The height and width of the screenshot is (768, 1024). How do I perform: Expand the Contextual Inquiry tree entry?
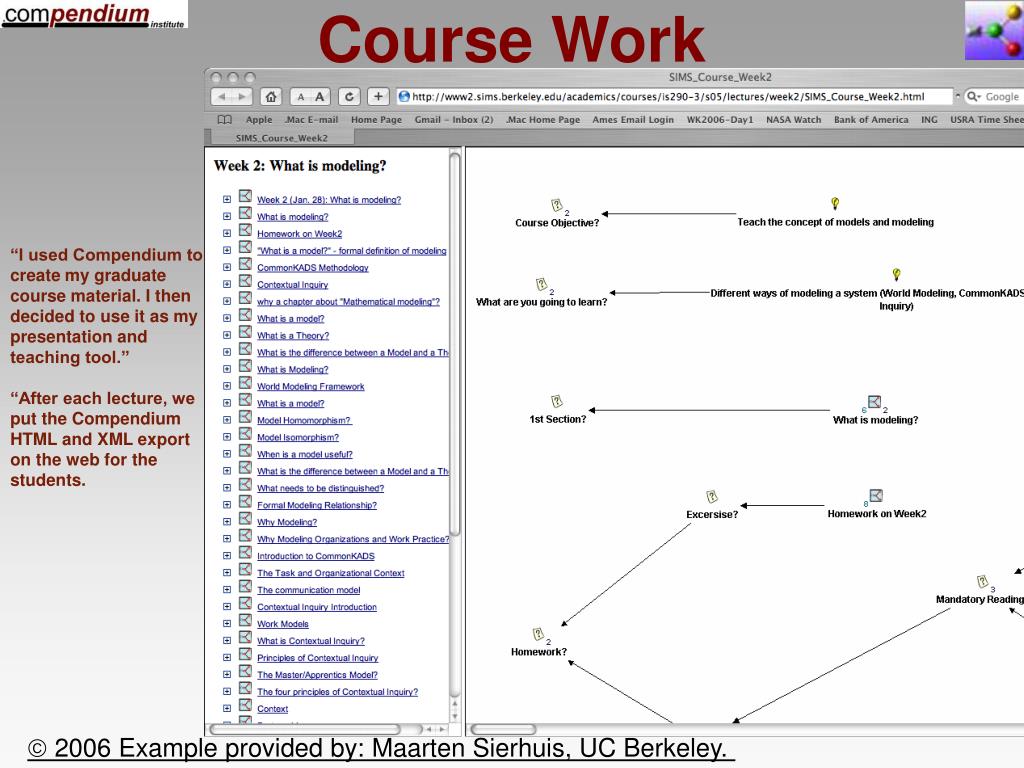(227, 284)
